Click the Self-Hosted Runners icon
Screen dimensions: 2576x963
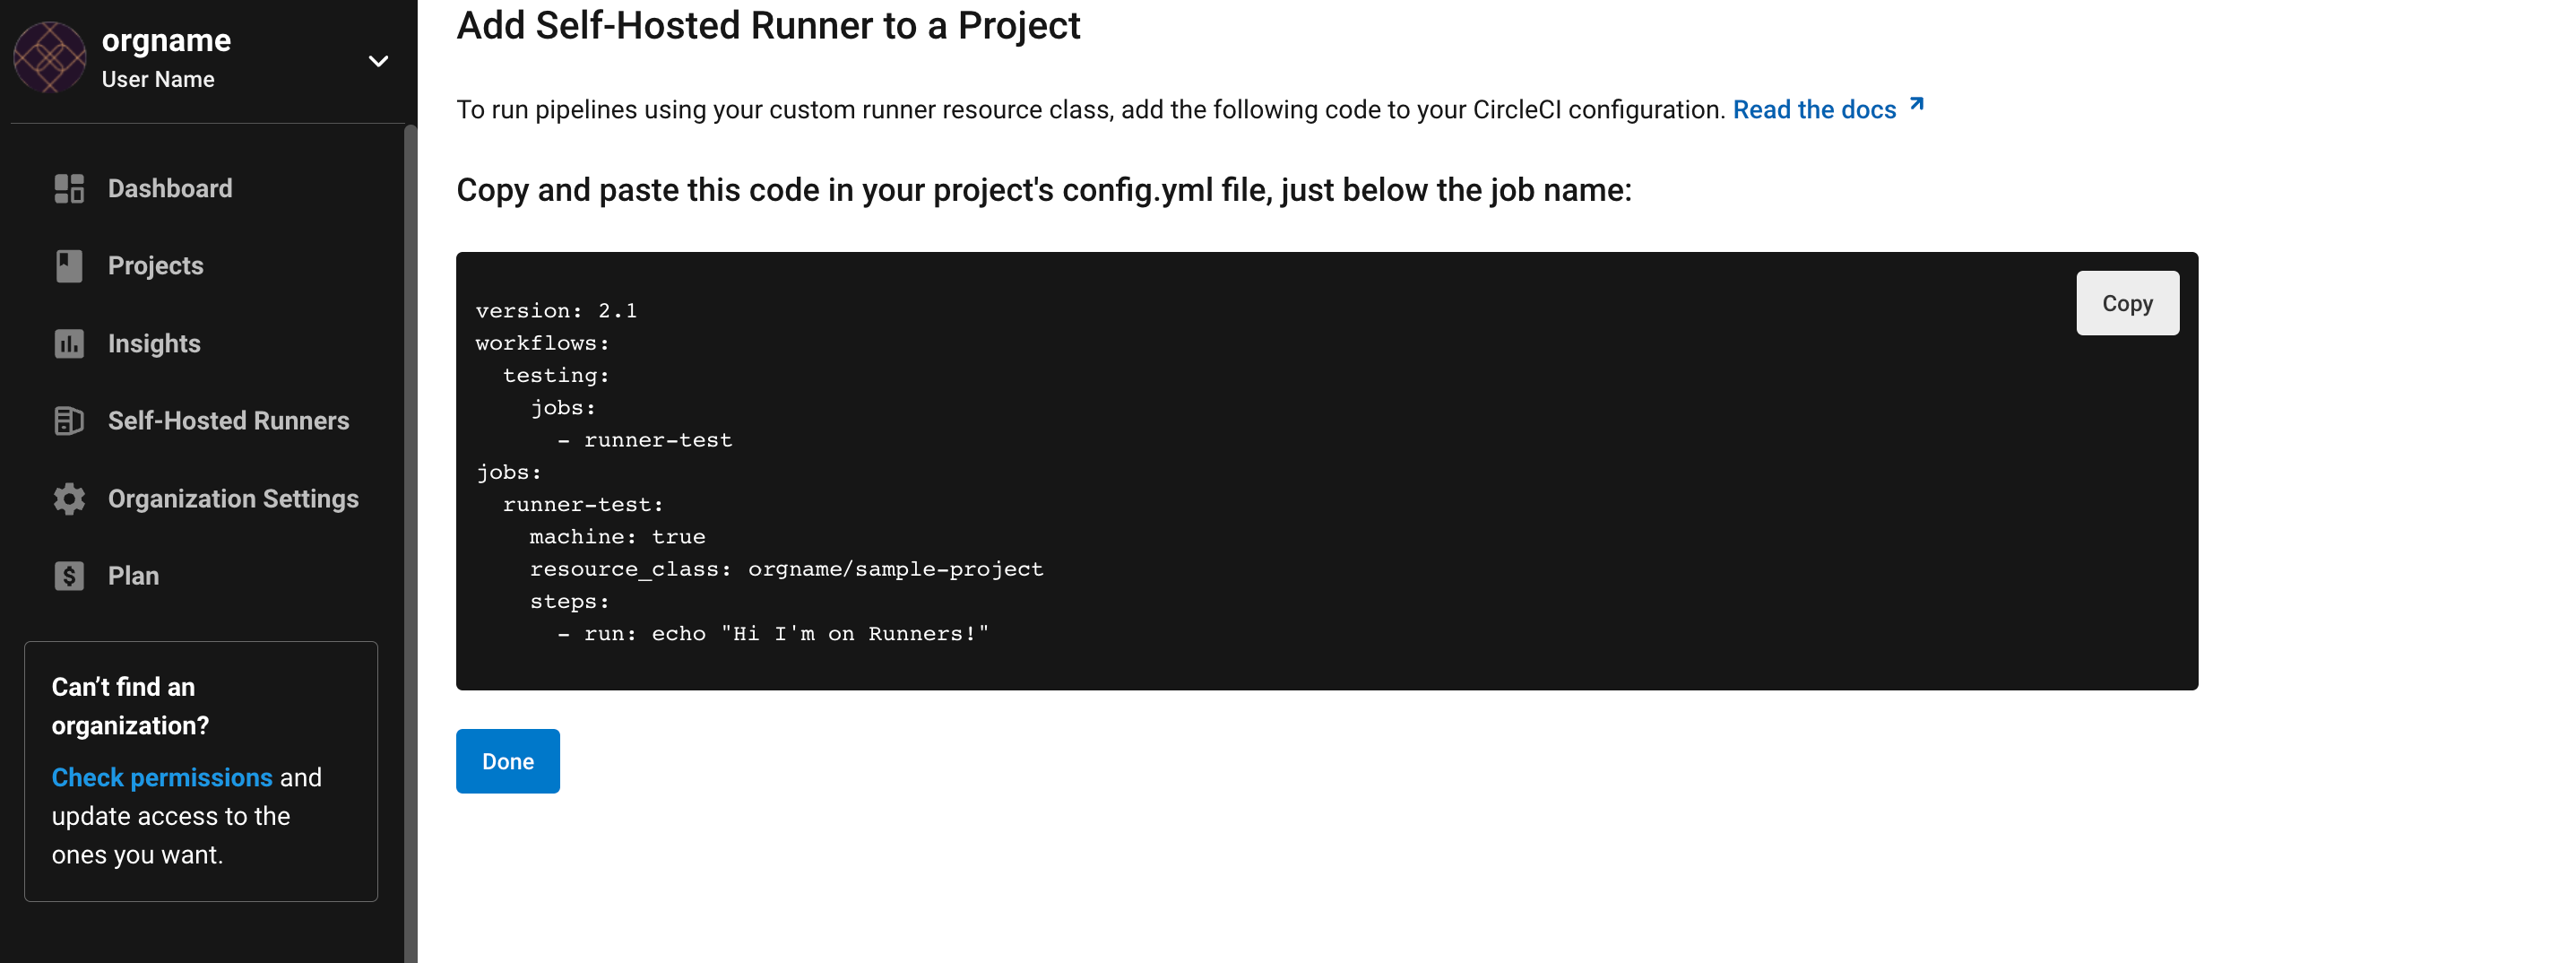69,421
